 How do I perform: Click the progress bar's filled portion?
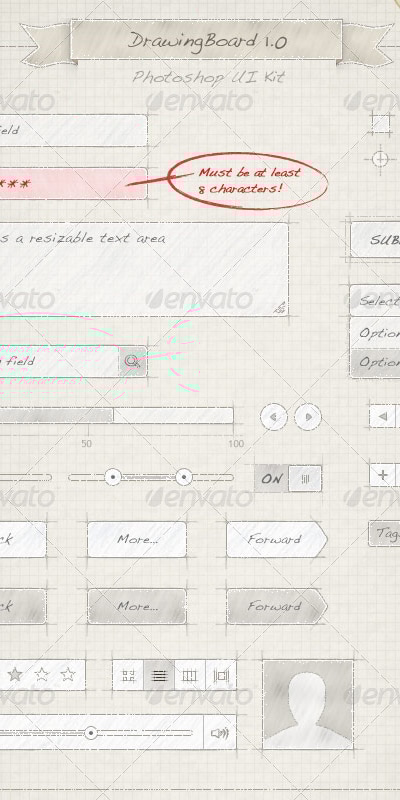coord(56,416)
